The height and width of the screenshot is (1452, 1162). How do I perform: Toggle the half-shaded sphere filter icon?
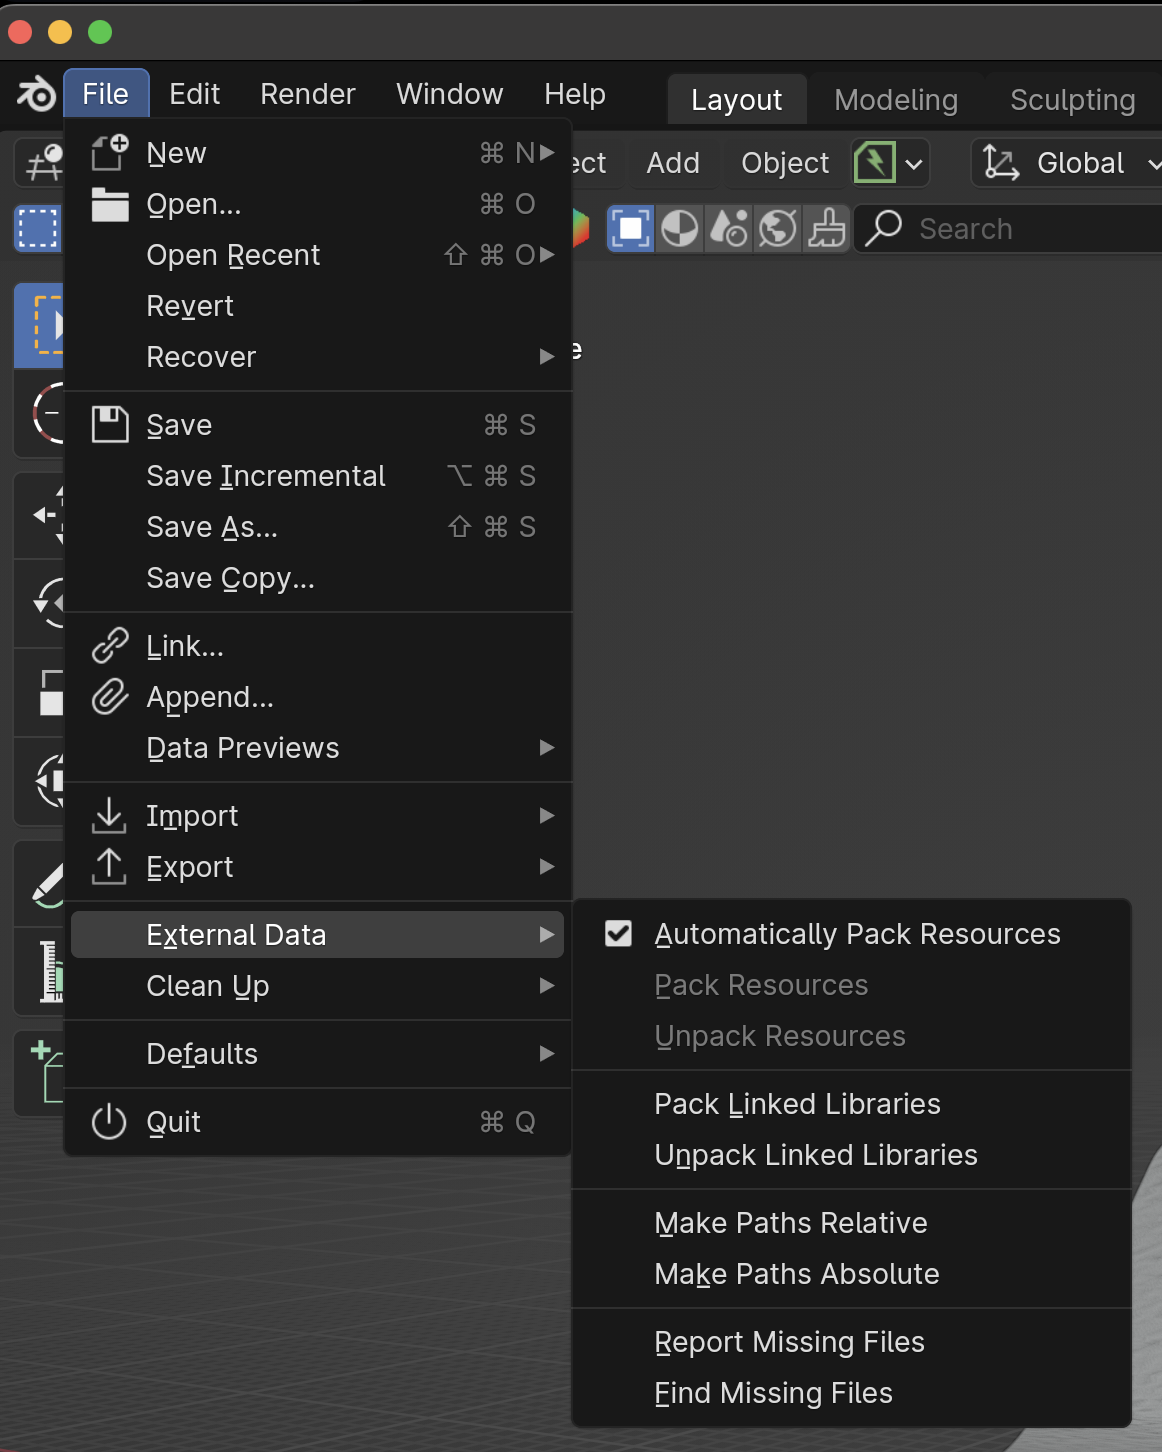[x=680, y=229]
